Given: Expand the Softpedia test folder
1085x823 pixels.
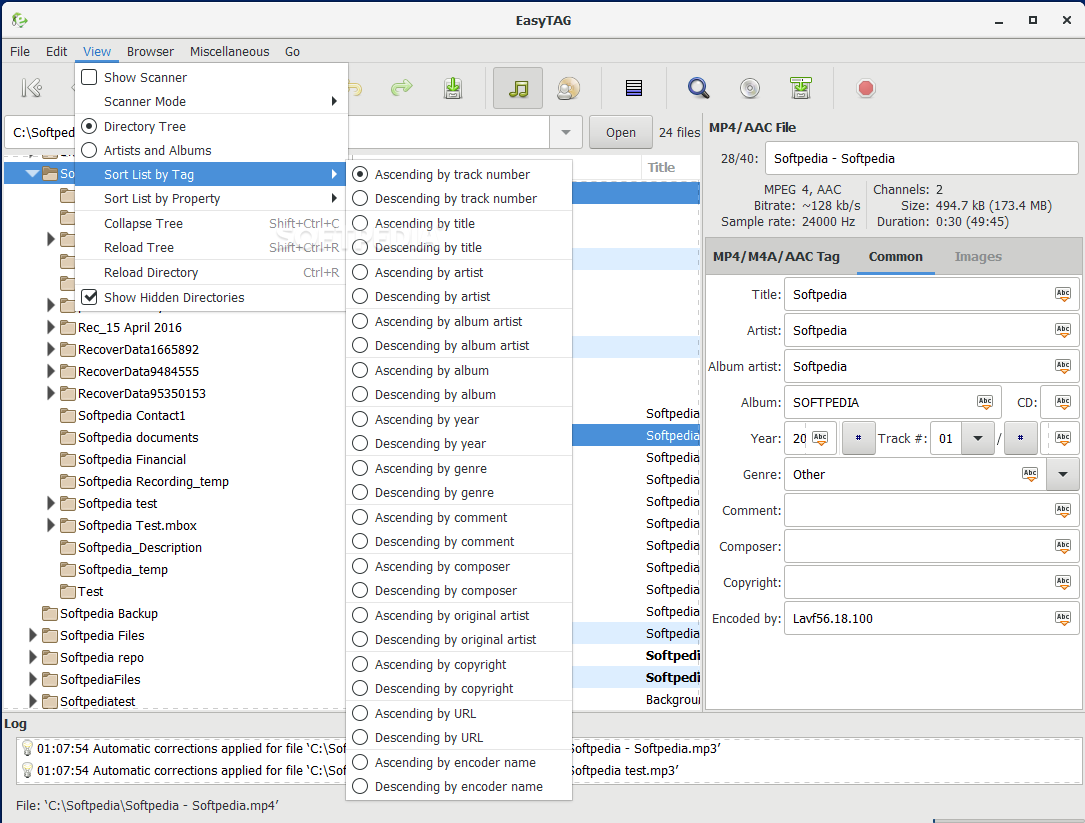Looking at the screenshot, I should (x=51, y=503).
